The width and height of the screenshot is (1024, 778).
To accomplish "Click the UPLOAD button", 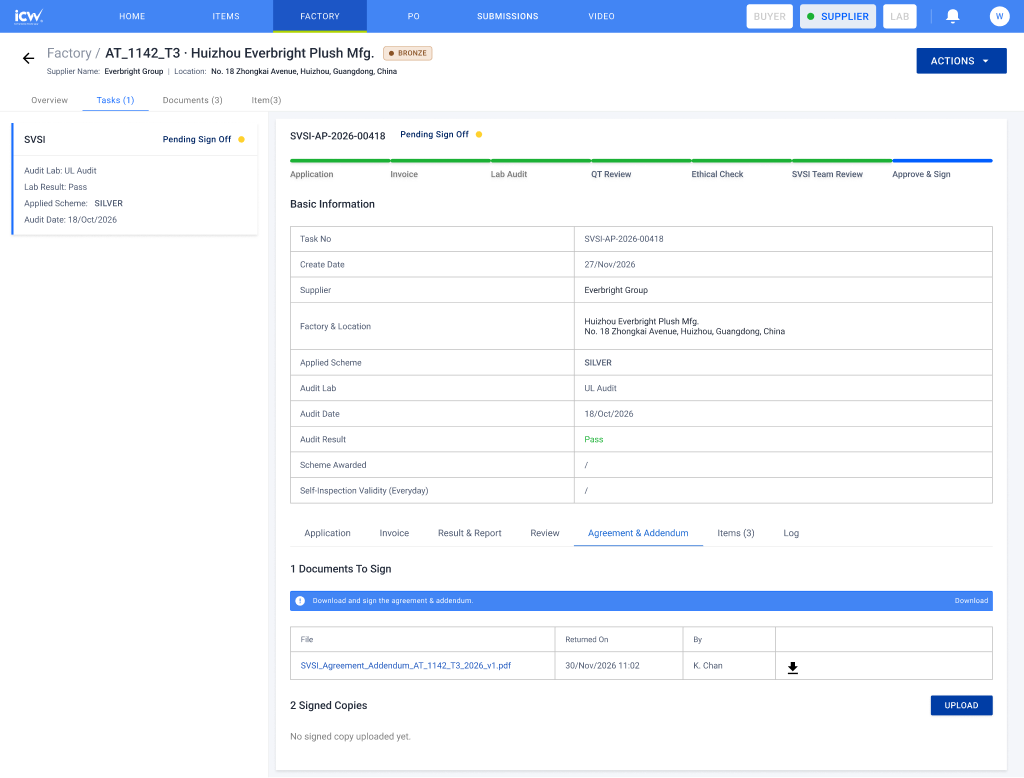I will 961,705.
